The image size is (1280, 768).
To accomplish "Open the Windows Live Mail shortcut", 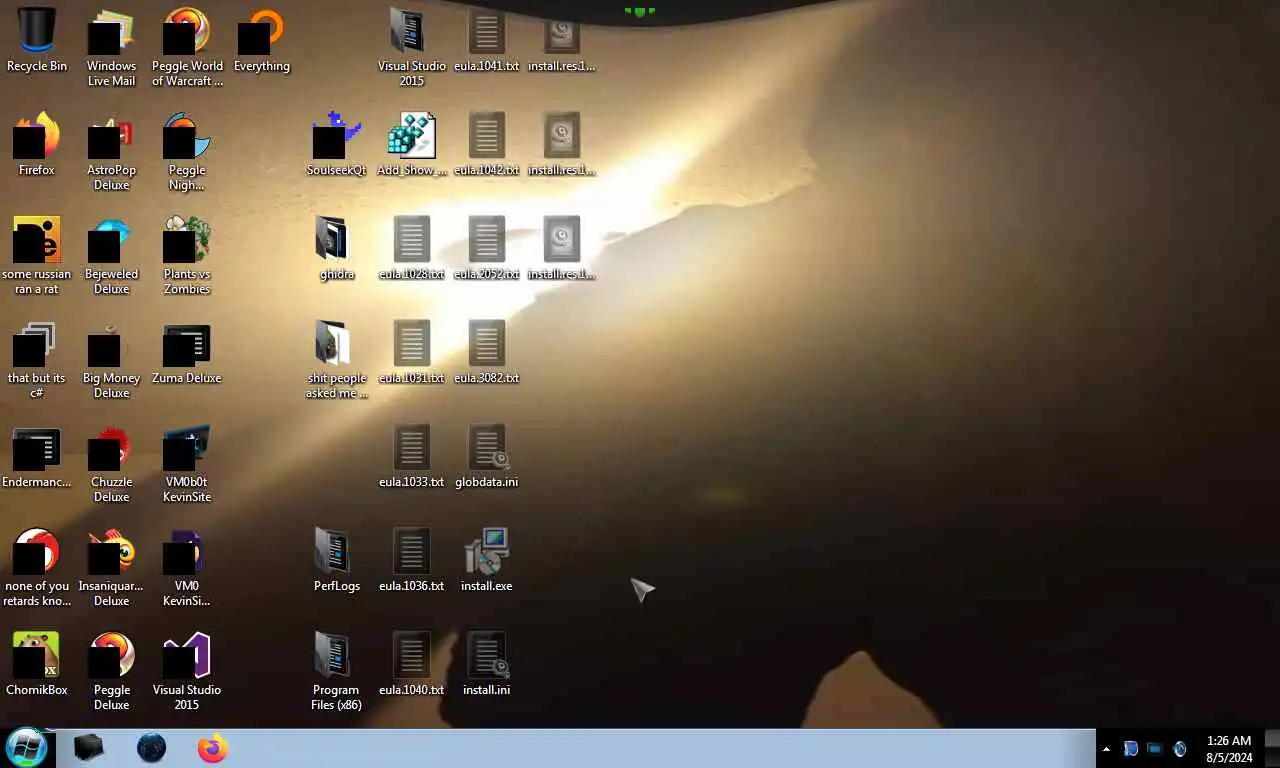I will (112, 47).
